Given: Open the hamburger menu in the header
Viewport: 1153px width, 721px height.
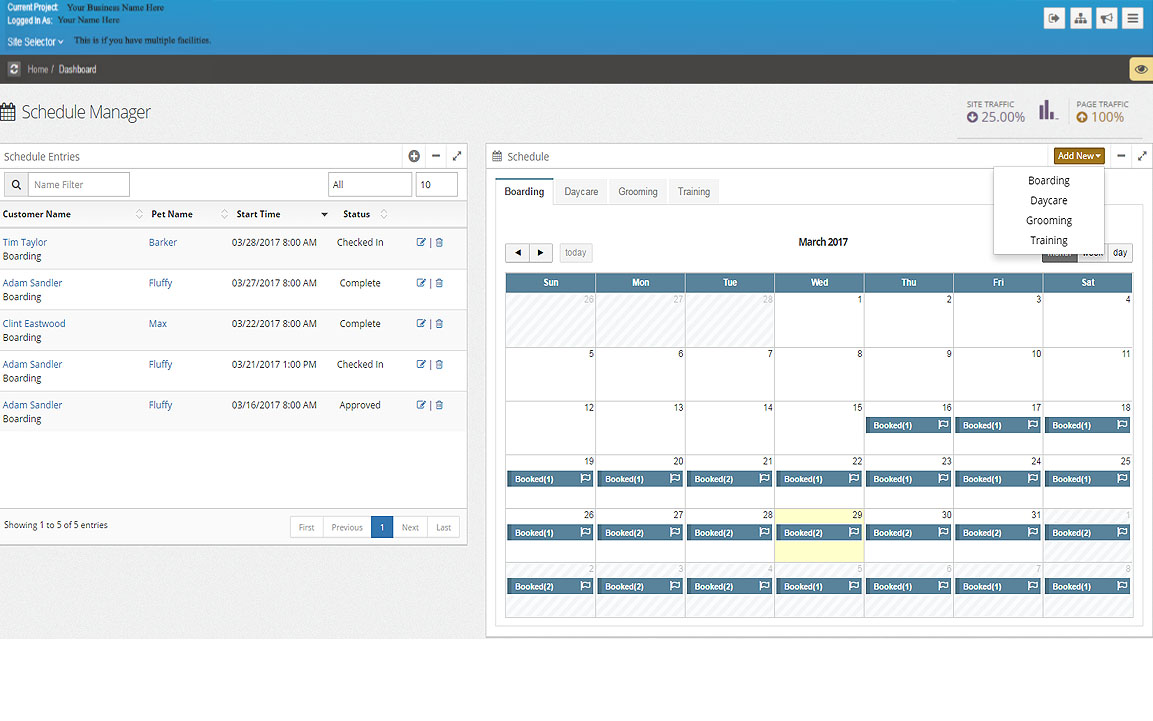Looking at the screenshot, I should [x=1132, y=18].
